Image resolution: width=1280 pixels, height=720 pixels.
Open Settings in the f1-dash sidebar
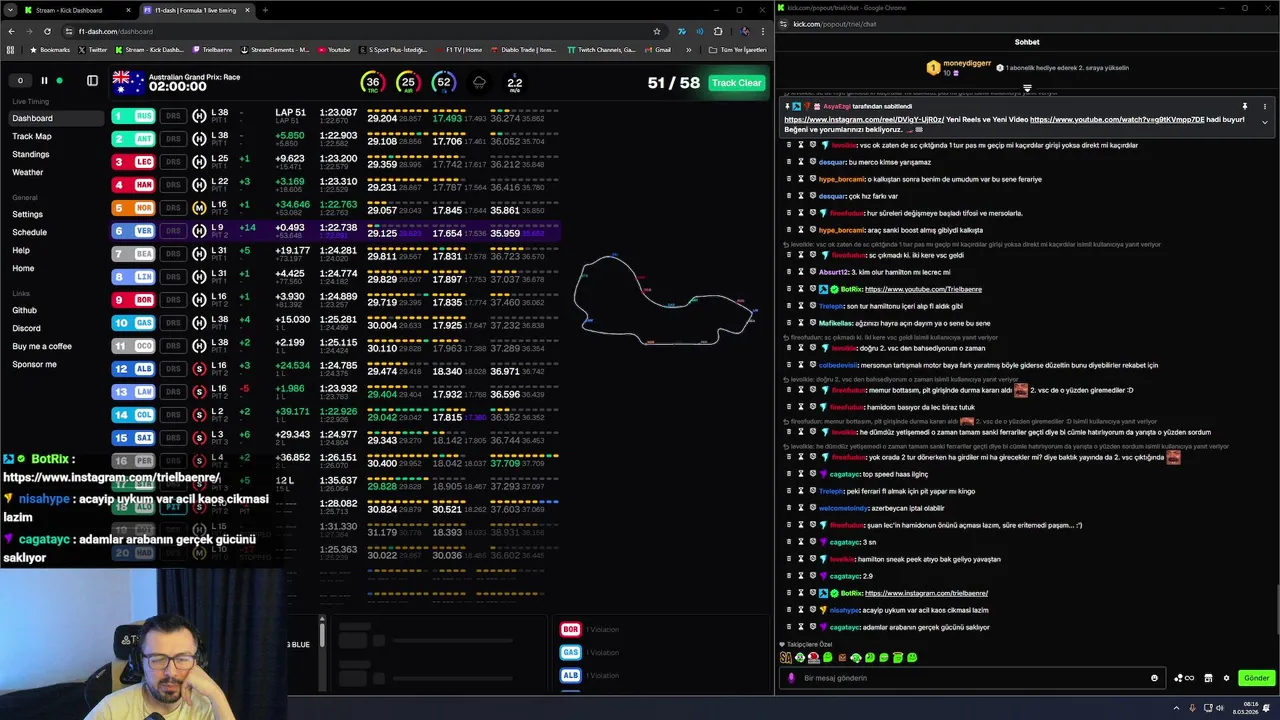click(28, 214)
